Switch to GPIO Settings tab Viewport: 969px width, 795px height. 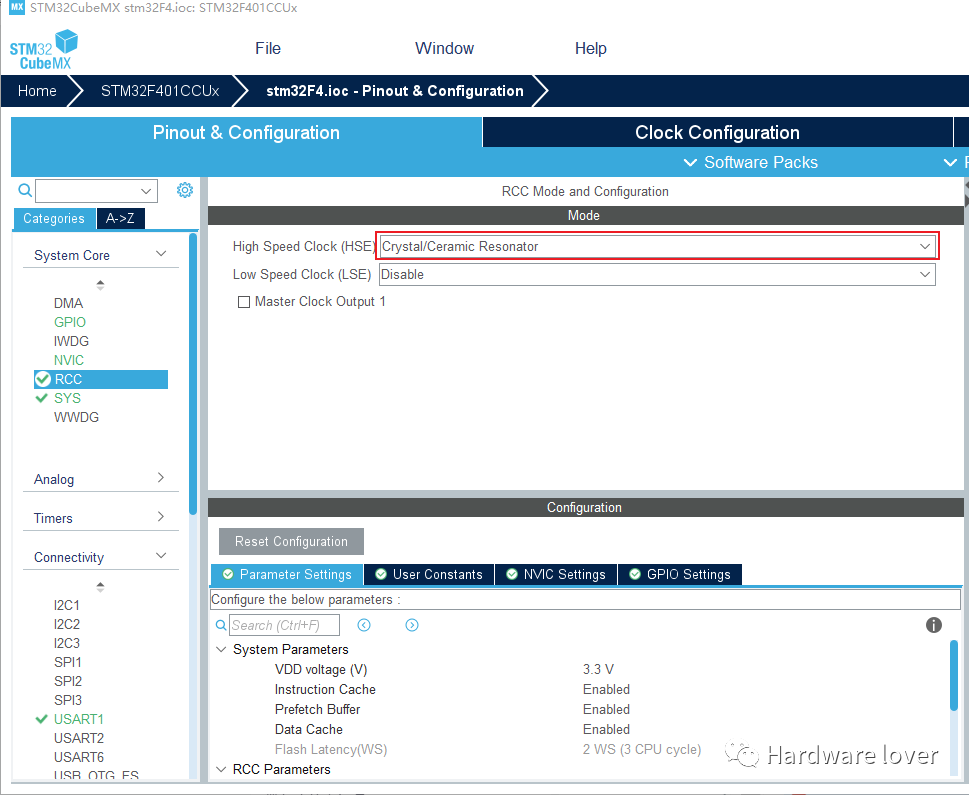pos(680,574)
